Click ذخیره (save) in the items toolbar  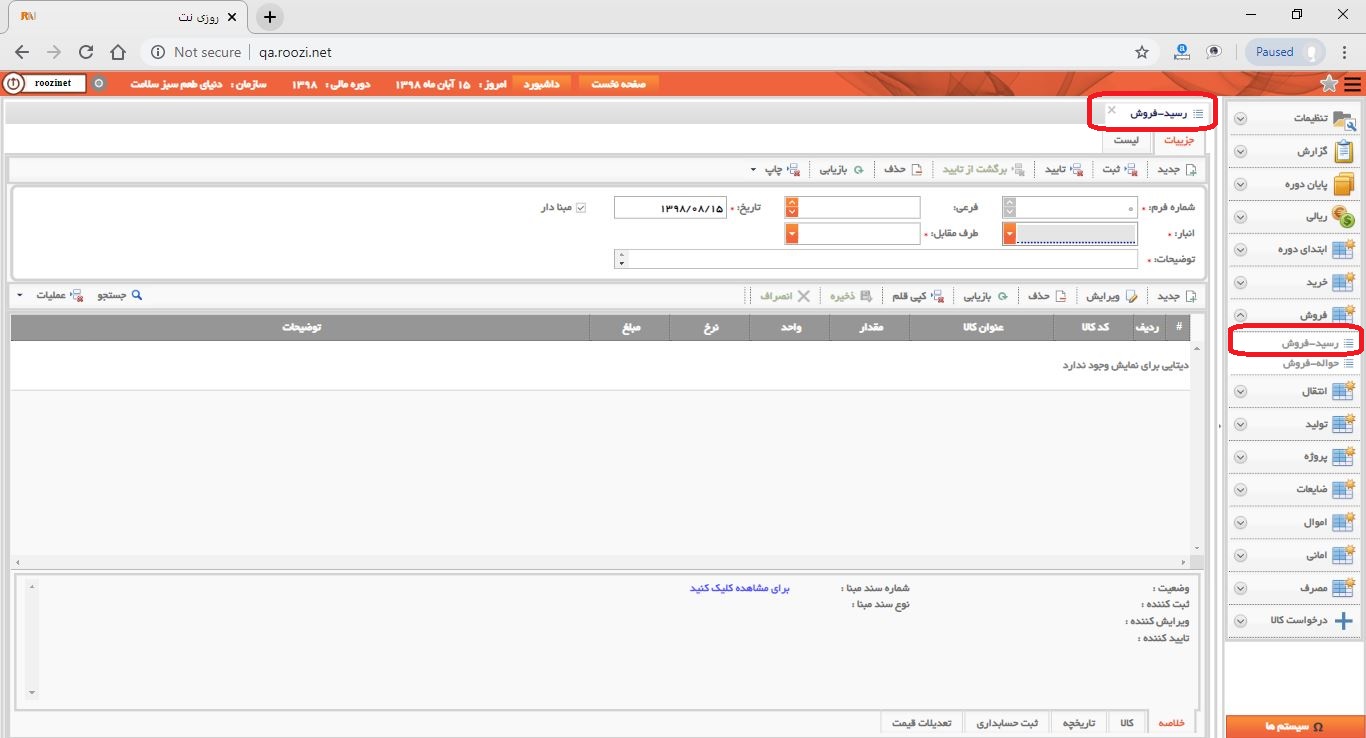coord(850,296)
